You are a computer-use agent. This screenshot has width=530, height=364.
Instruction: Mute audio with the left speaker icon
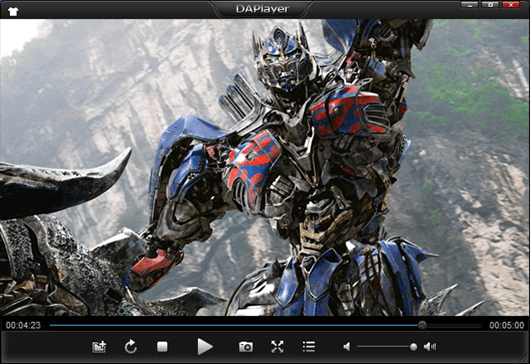click(347, 346)
